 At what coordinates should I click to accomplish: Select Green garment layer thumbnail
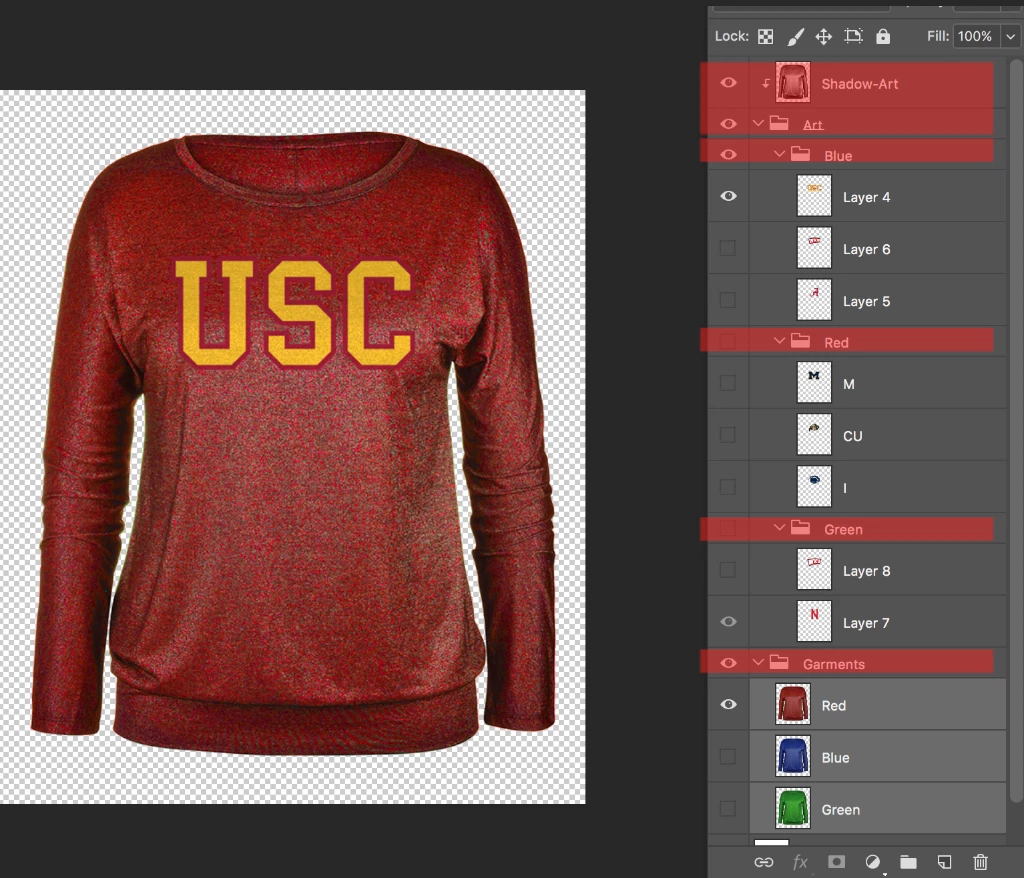click(x=793, y=808)
